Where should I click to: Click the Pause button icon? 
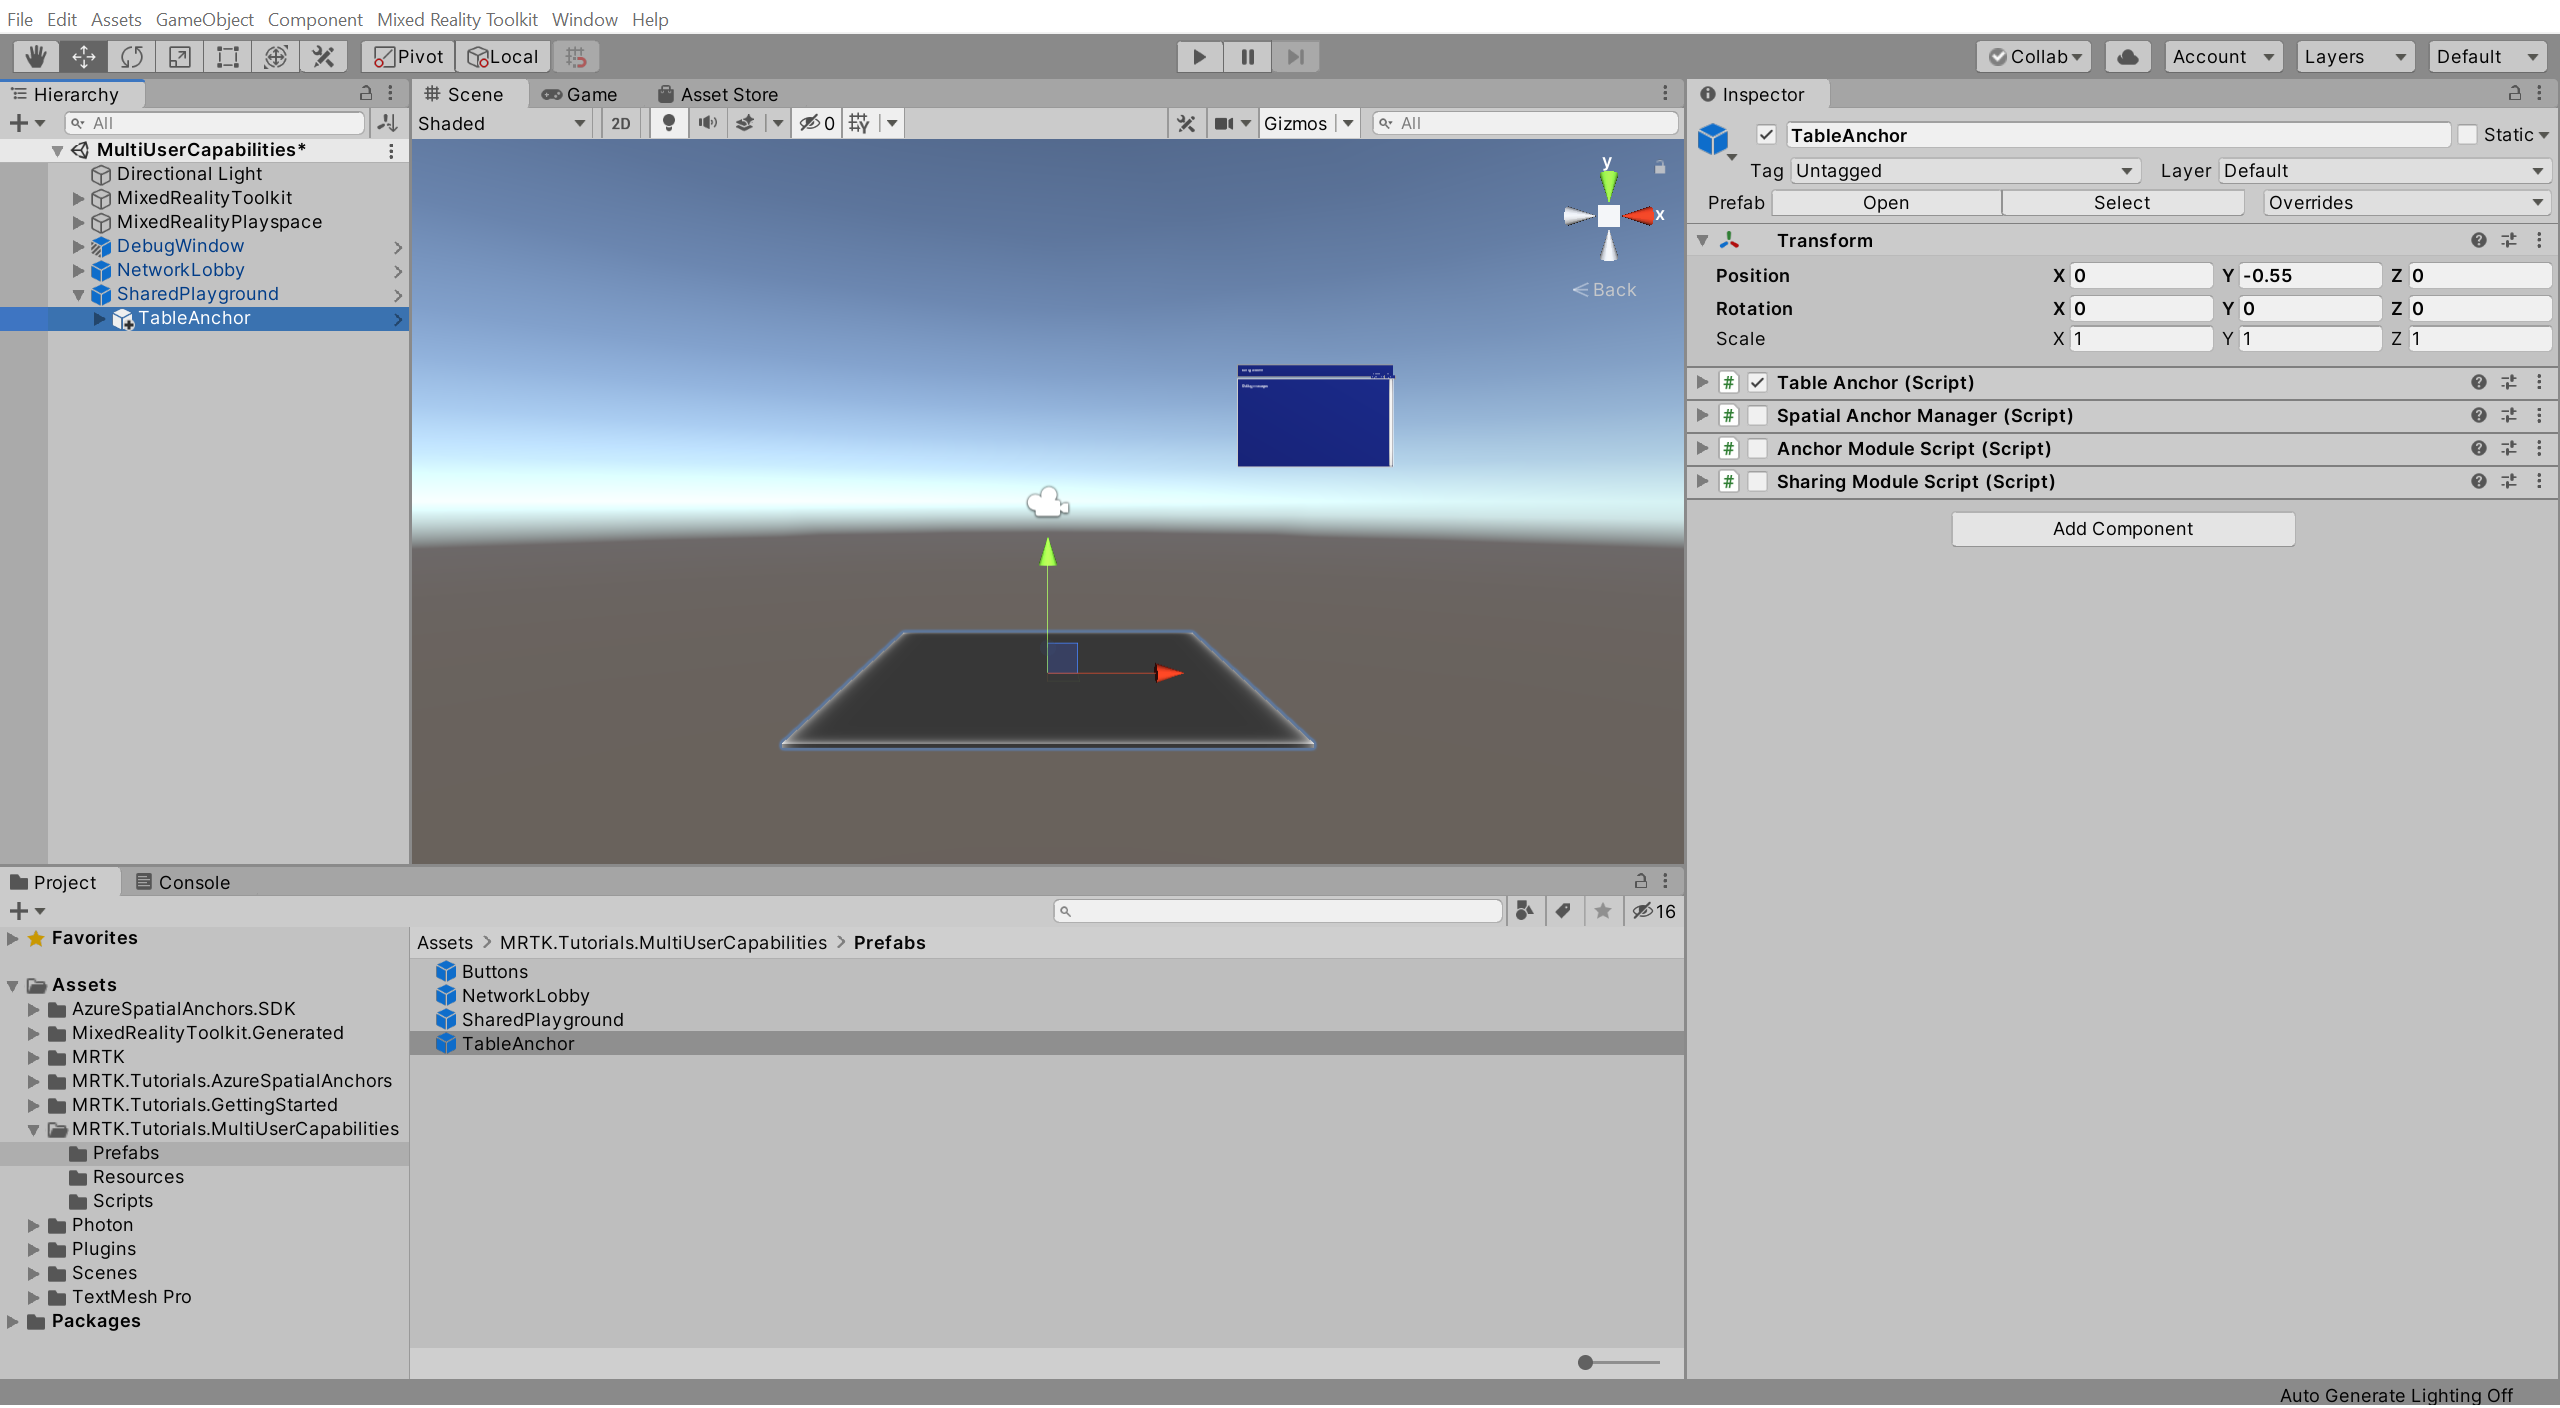[x=1246, y=55]
